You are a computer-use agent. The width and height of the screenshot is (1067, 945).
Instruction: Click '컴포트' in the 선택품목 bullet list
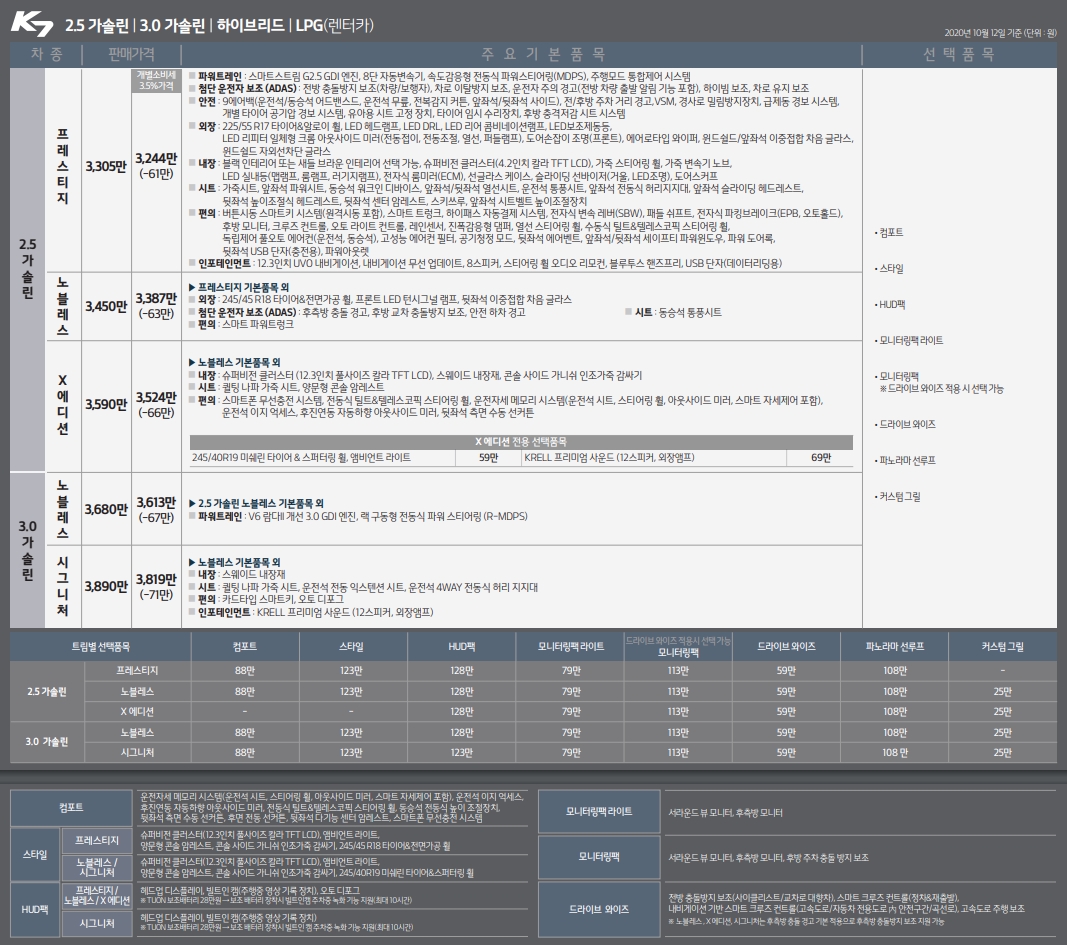(x=891, y=233)
